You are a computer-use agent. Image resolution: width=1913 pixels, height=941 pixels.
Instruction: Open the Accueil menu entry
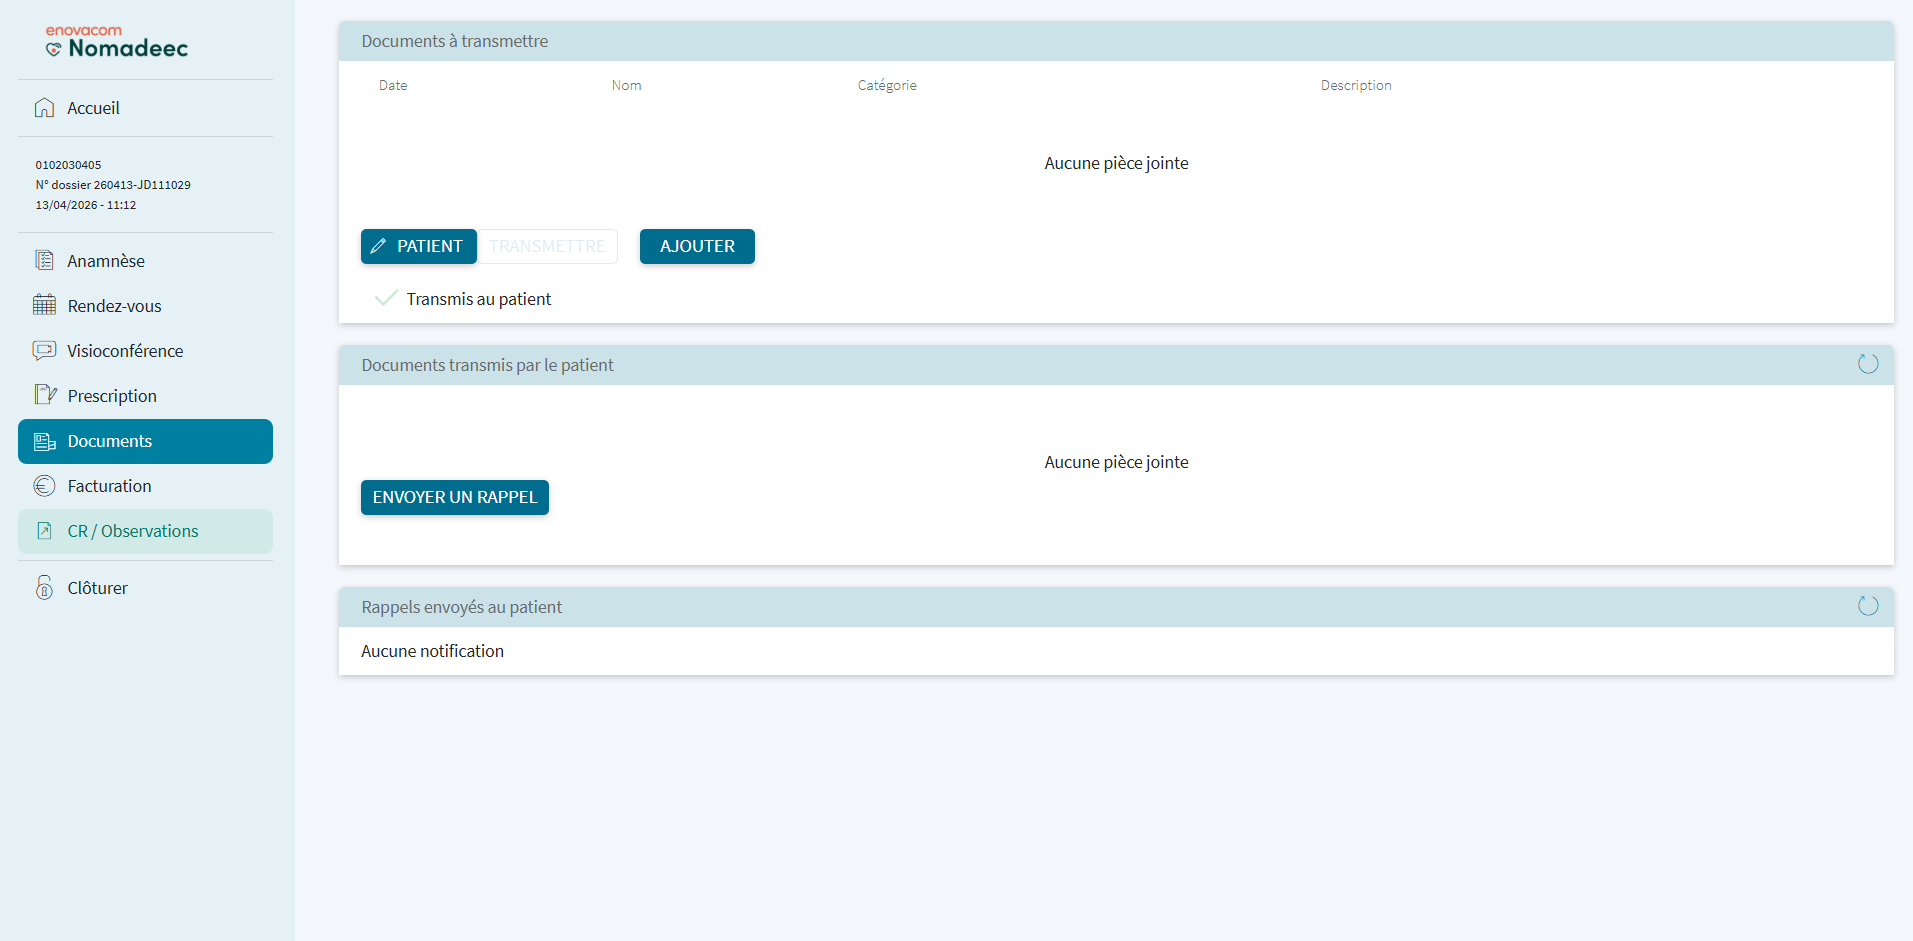tap(145, 108)
